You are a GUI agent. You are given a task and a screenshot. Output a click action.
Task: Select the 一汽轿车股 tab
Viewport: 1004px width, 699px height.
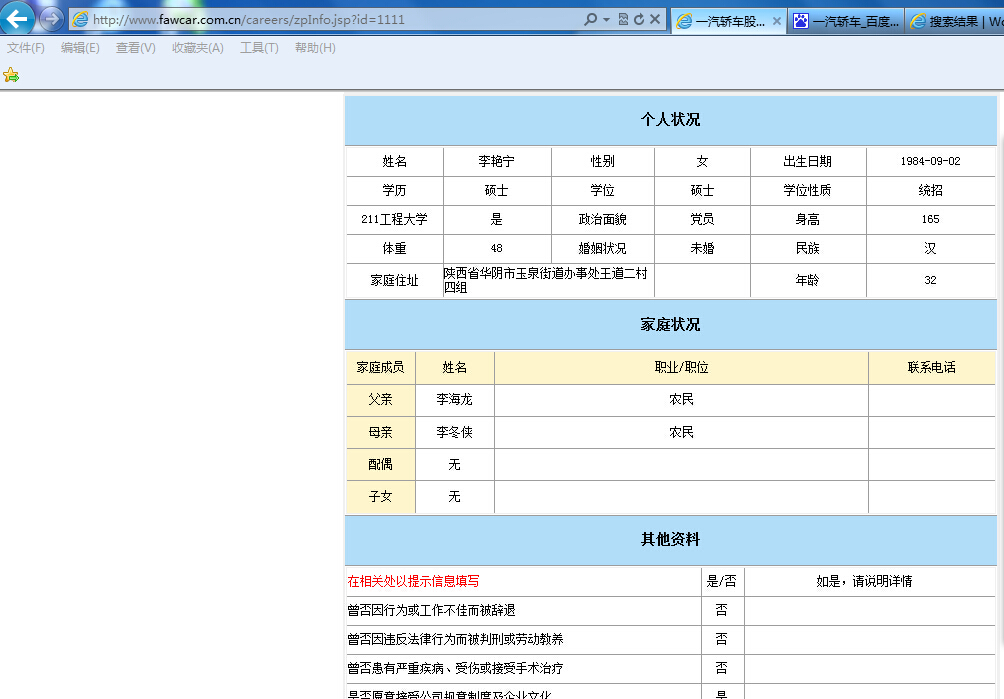[729, 21]
